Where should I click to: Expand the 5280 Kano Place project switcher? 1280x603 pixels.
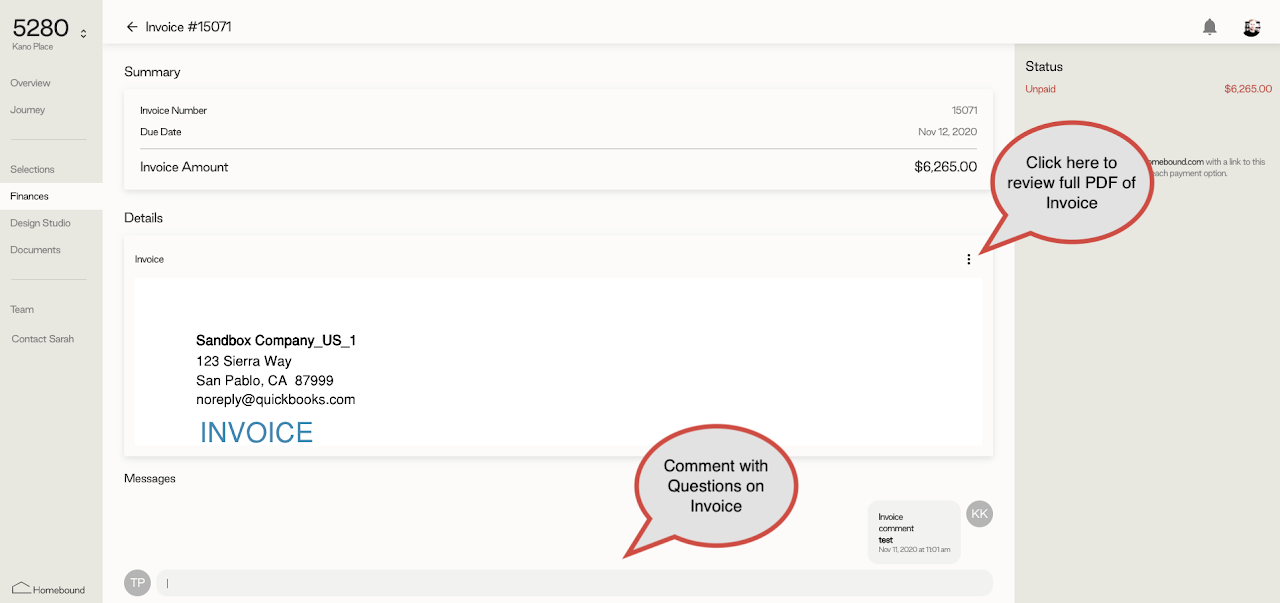[83, 33]
